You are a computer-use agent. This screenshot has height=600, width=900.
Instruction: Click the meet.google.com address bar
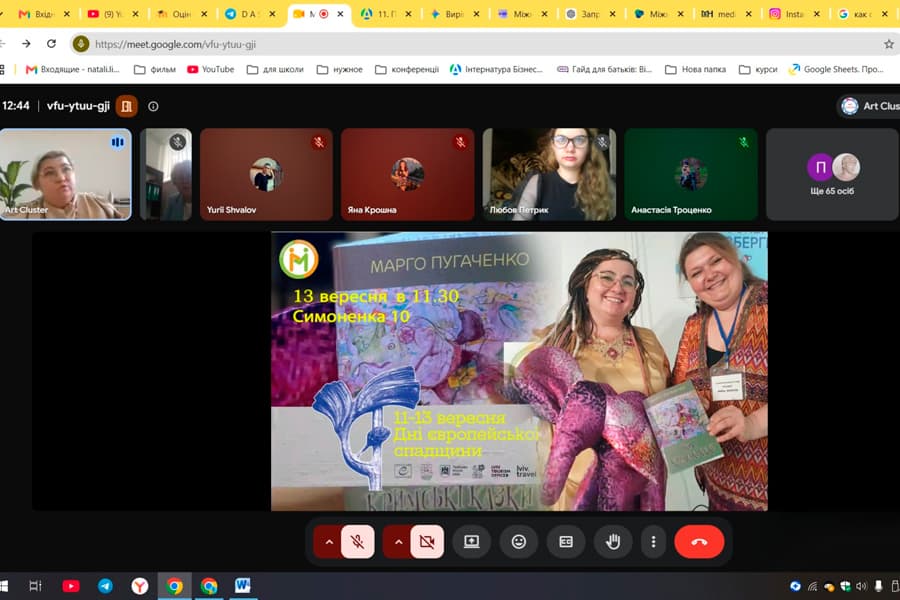coord(482,44)
